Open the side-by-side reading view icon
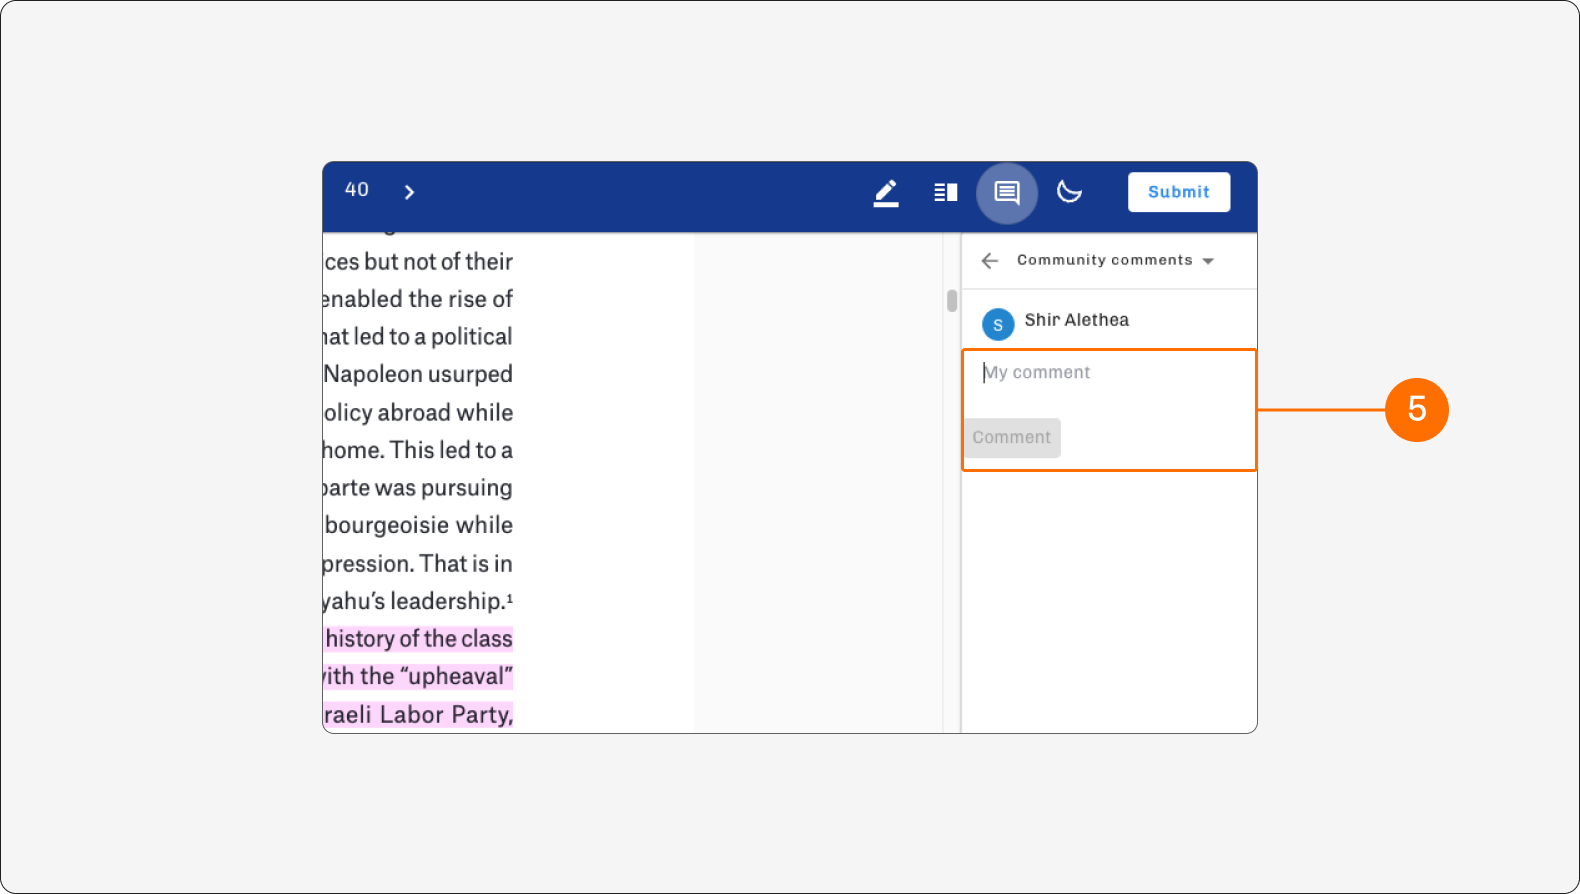Image resolution: width=1580 pixels, height=894 pixels. tap(946, 192)
